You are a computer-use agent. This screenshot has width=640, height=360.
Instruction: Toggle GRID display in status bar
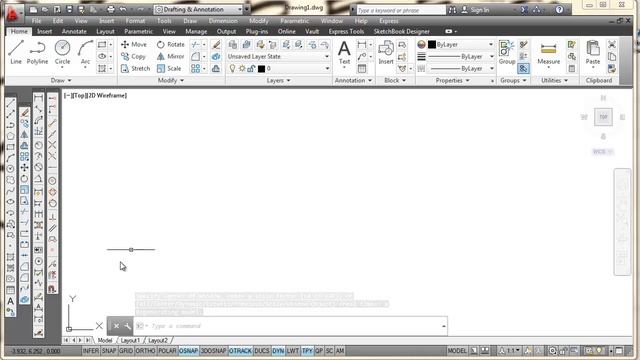[126, 351]
